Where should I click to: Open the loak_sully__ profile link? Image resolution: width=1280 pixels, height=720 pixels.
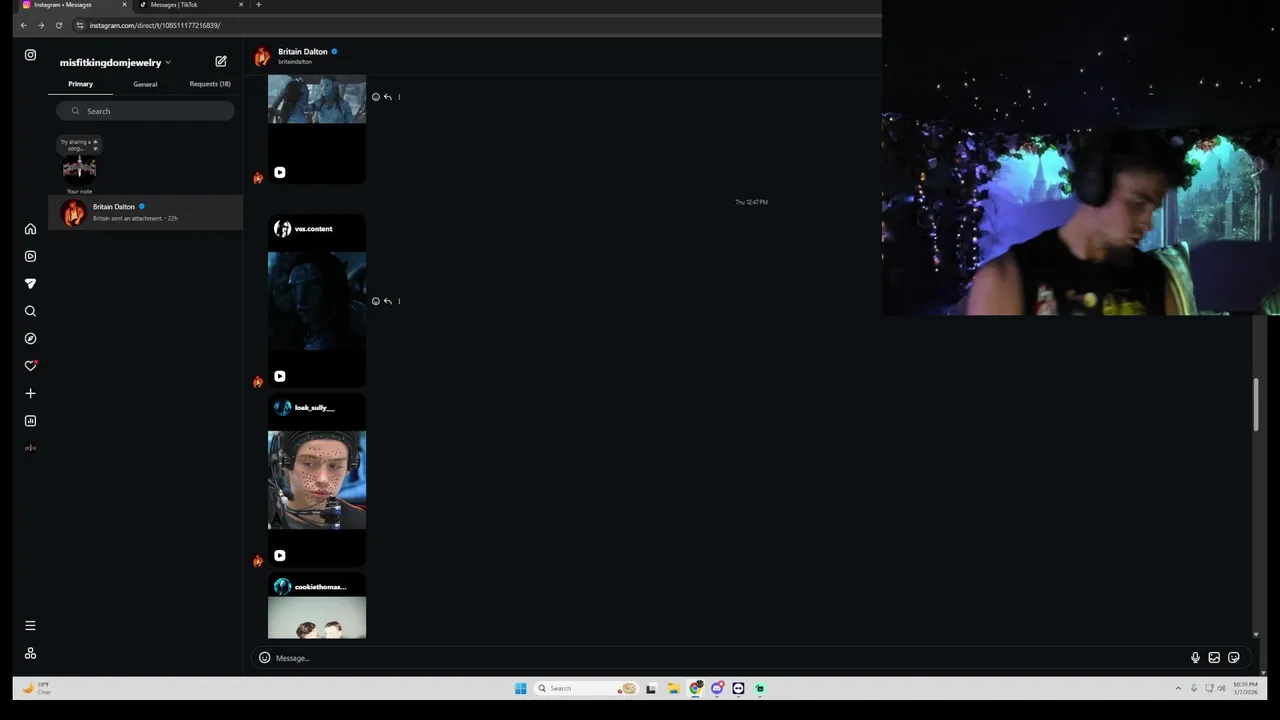pyautogui.click(x=314, y=408)
